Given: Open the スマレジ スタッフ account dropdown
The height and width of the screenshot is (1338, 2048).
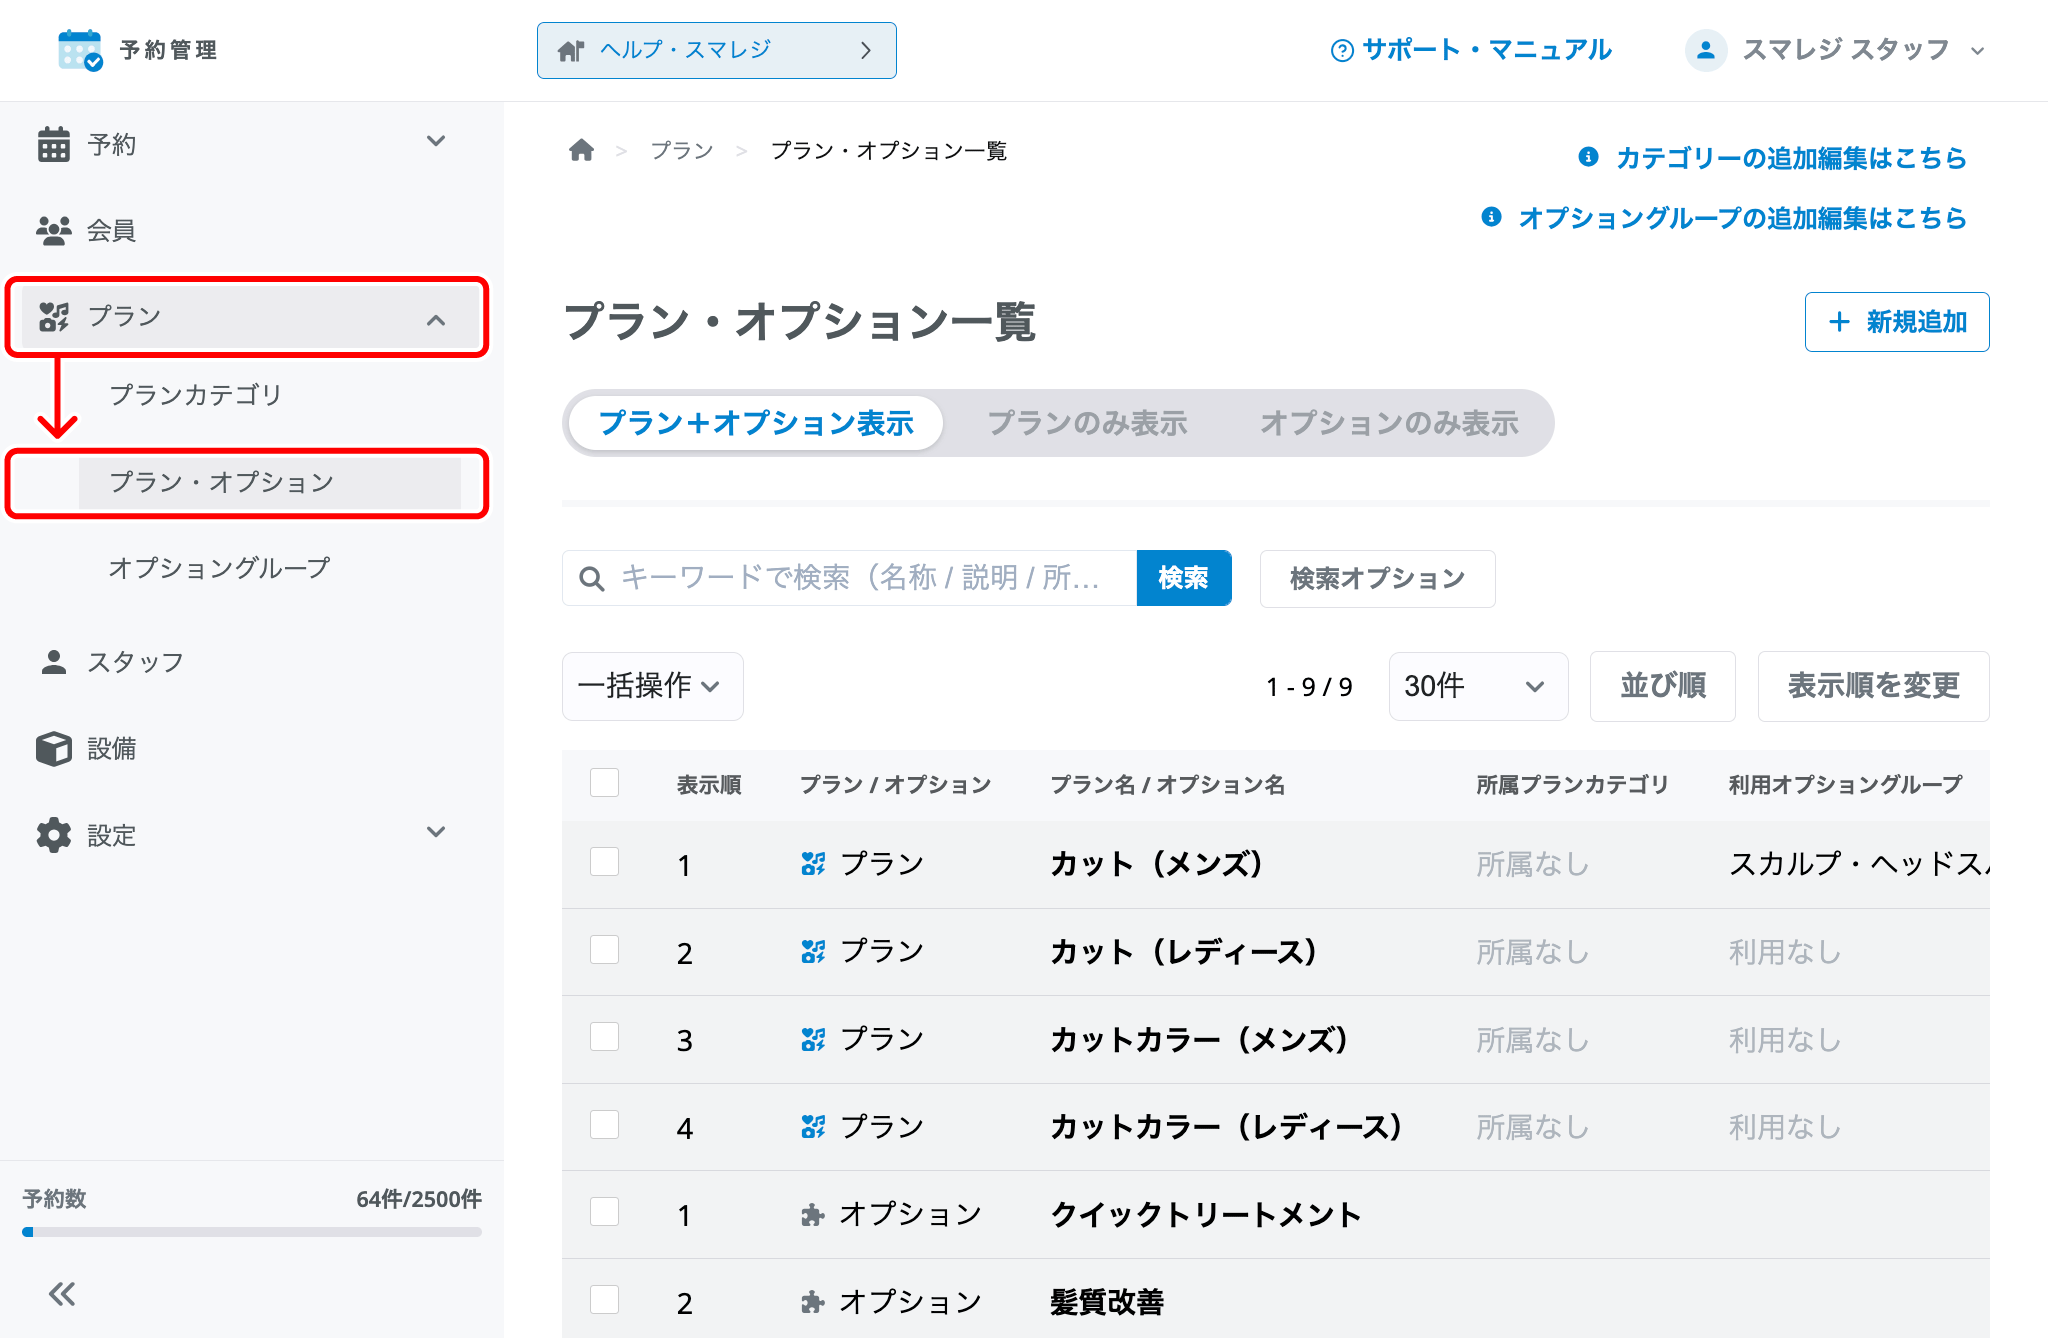Looking at the screenshot, I should [x=1836, y=50].
